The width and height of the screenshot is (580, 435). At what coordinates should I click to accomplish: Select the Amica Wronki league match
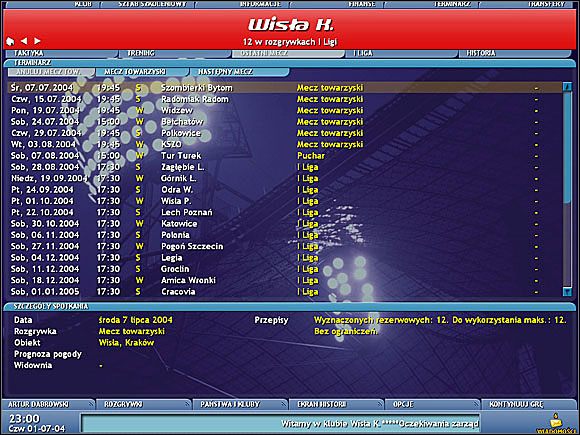tap(285, 280)
